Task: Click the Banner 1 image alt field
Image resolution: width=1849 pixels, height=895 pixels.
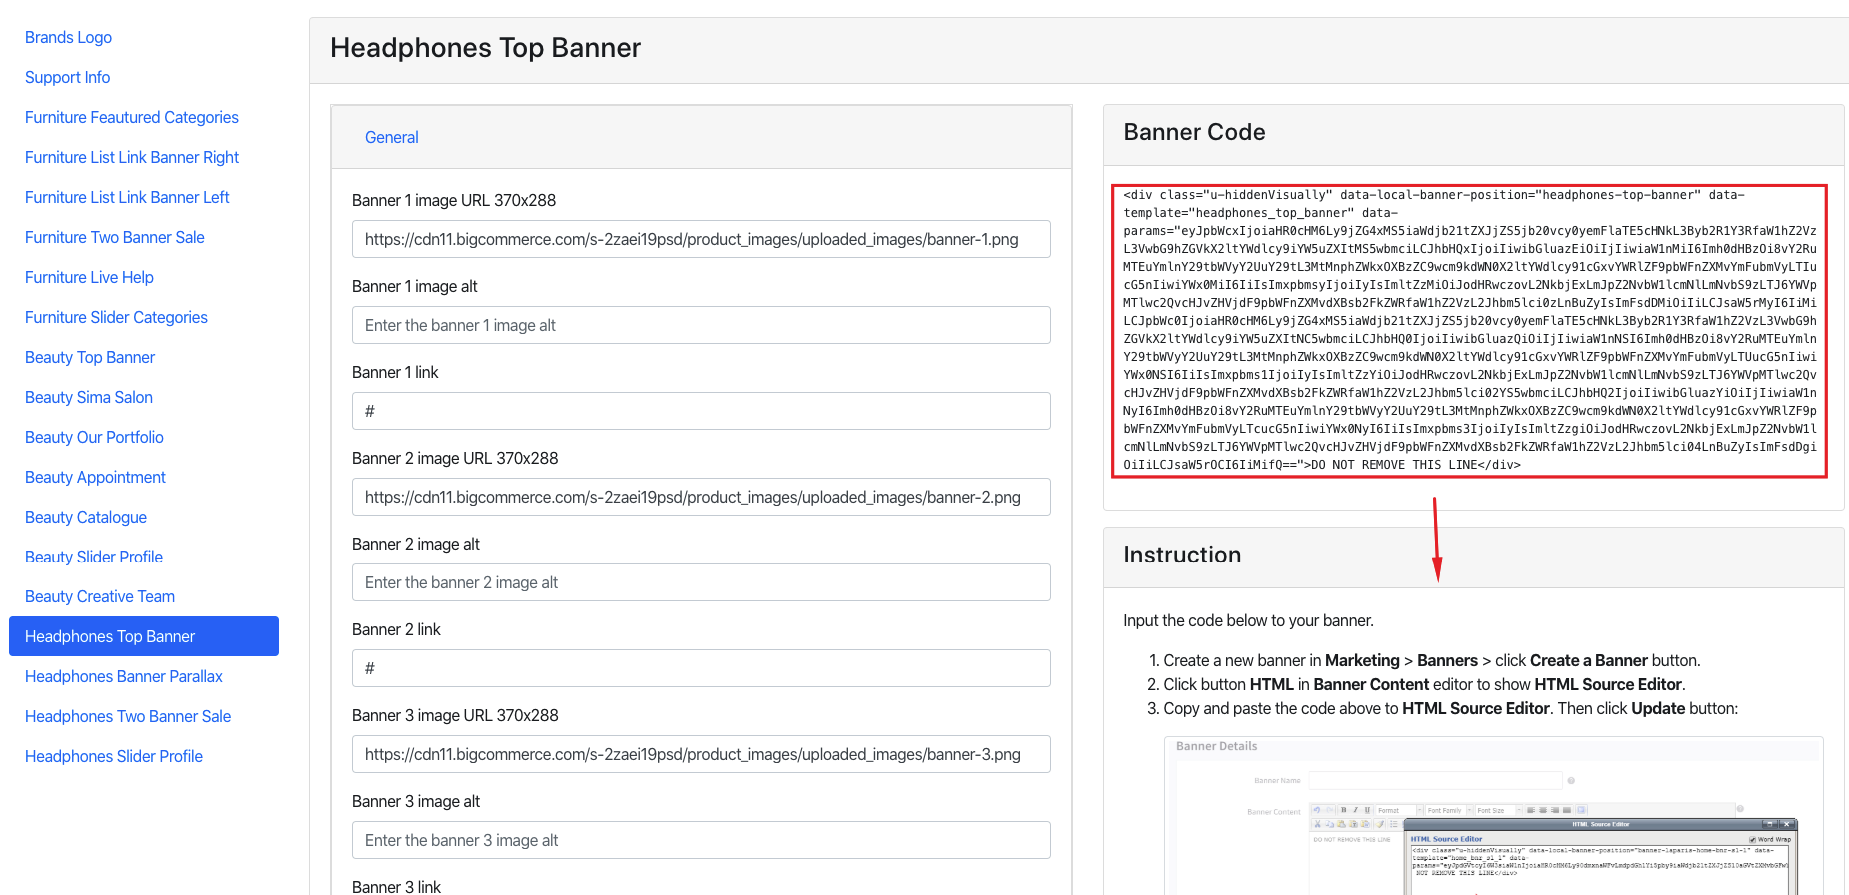Action: 701,325
